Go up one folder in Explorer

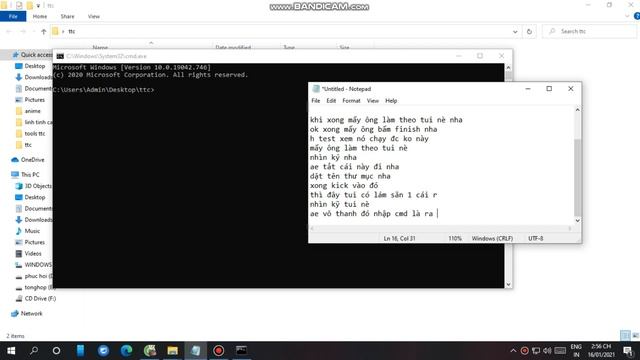click(44, 31)
